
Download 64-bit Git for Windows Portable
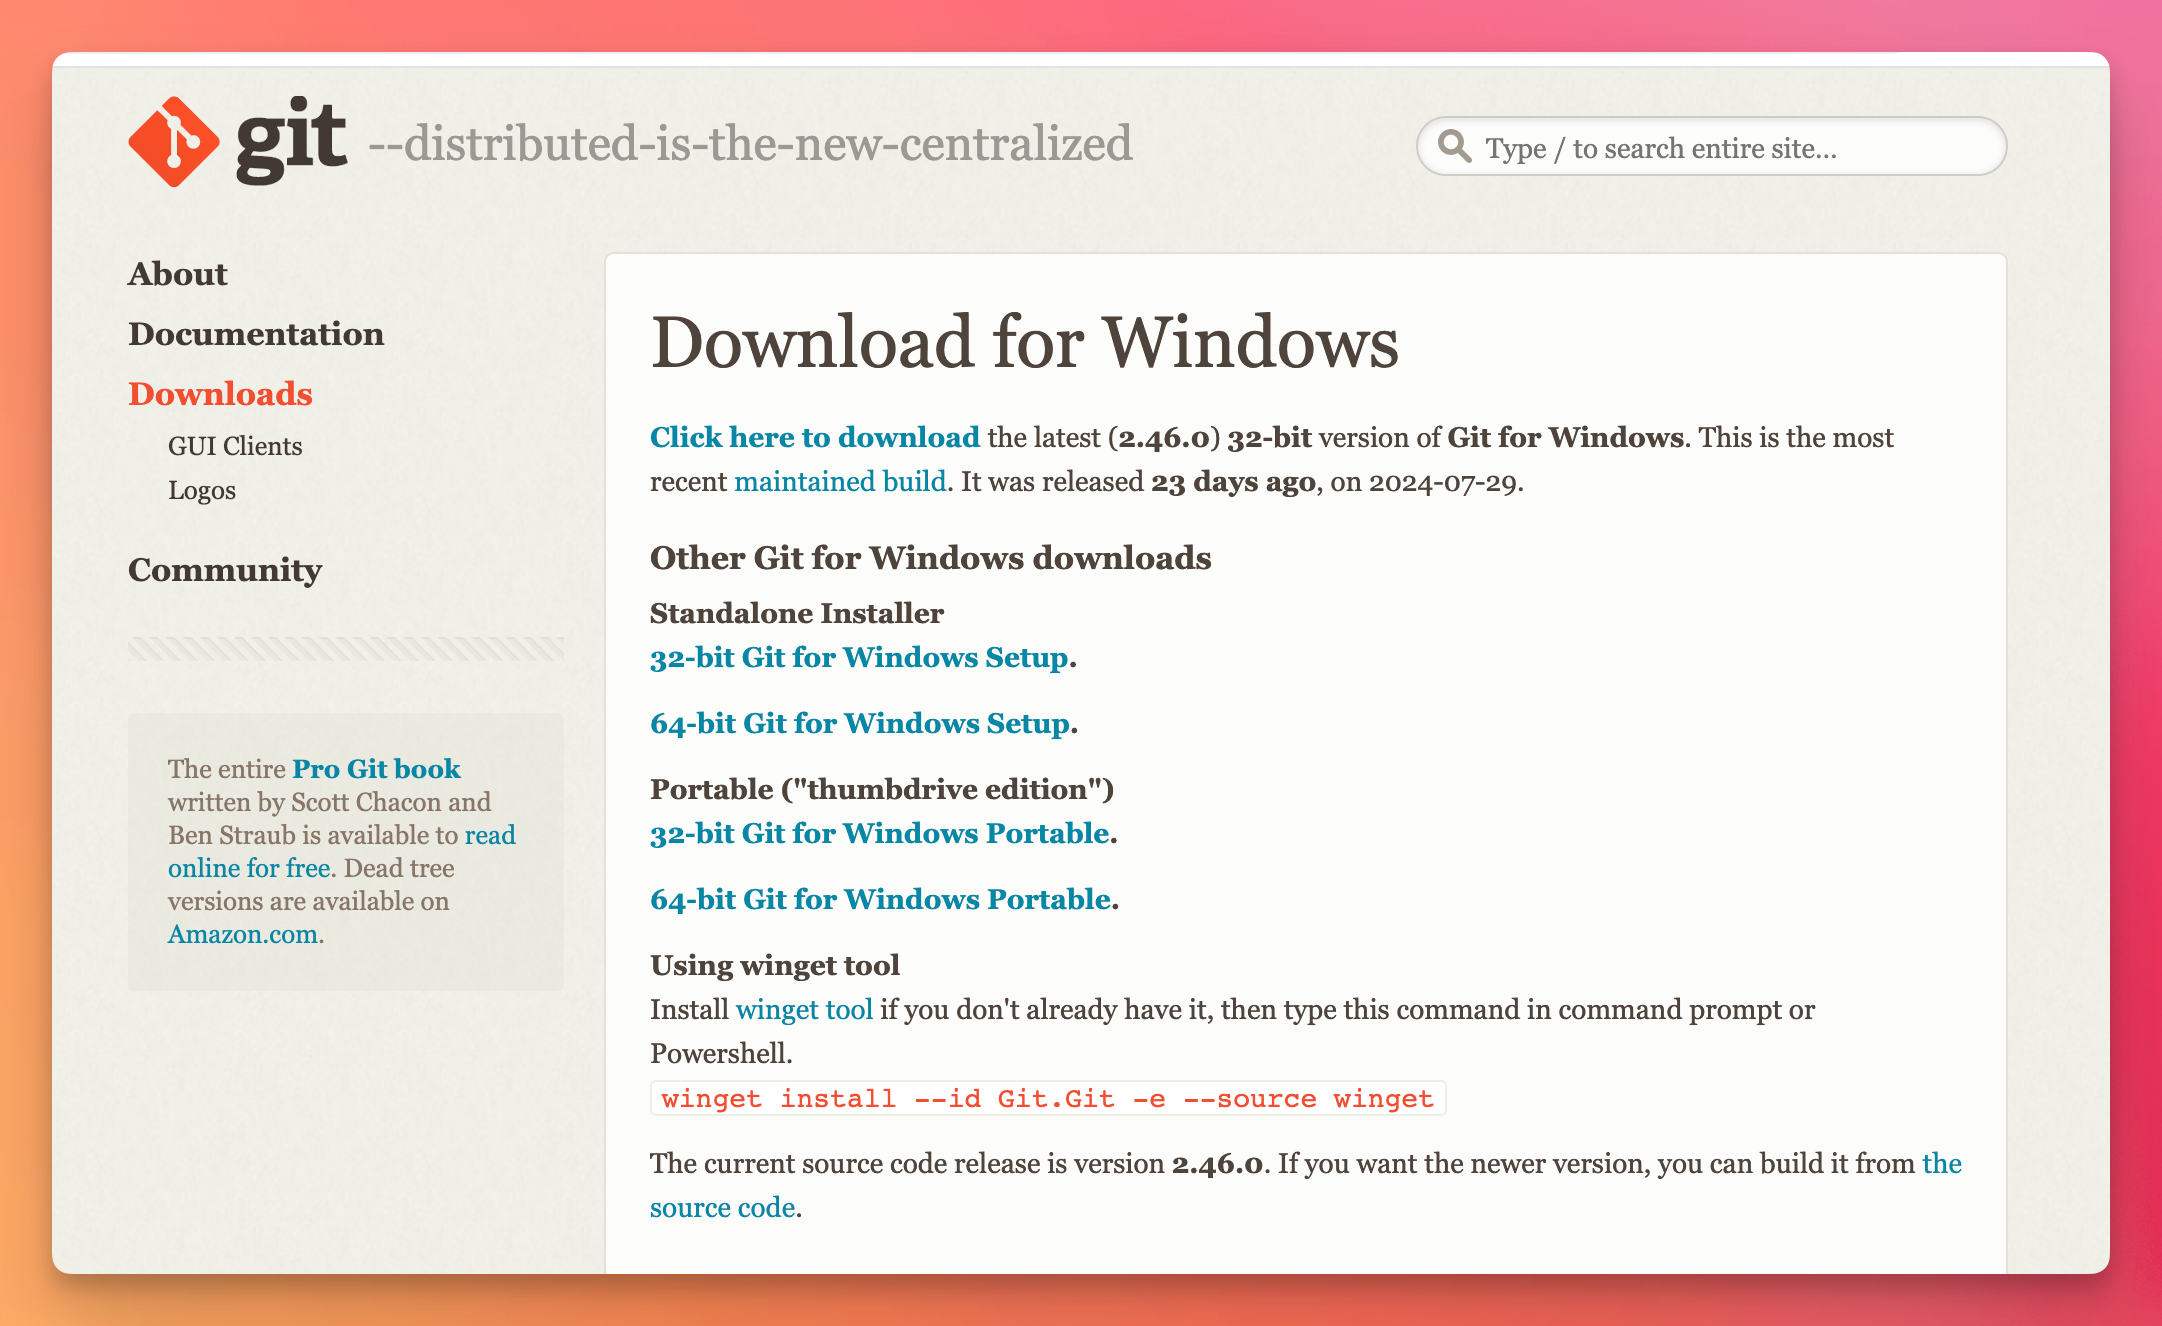pyautogui.click(x=881, y=899)
